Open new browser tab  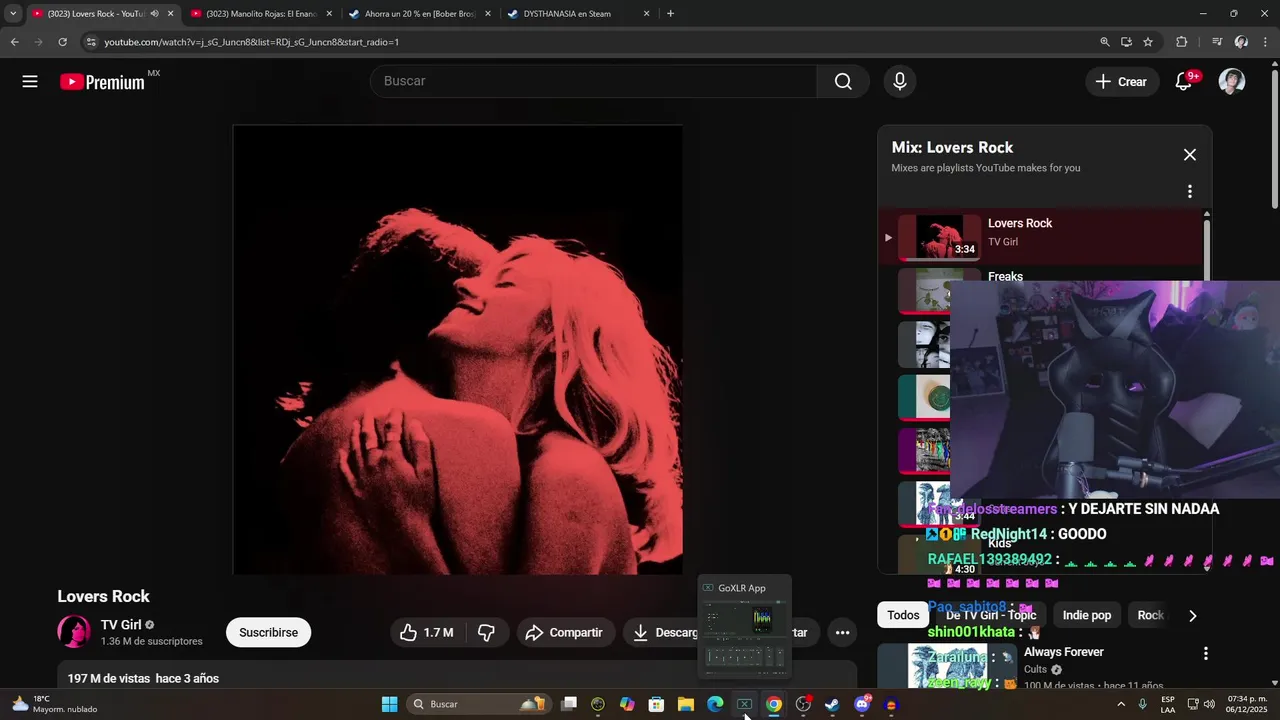670,14
